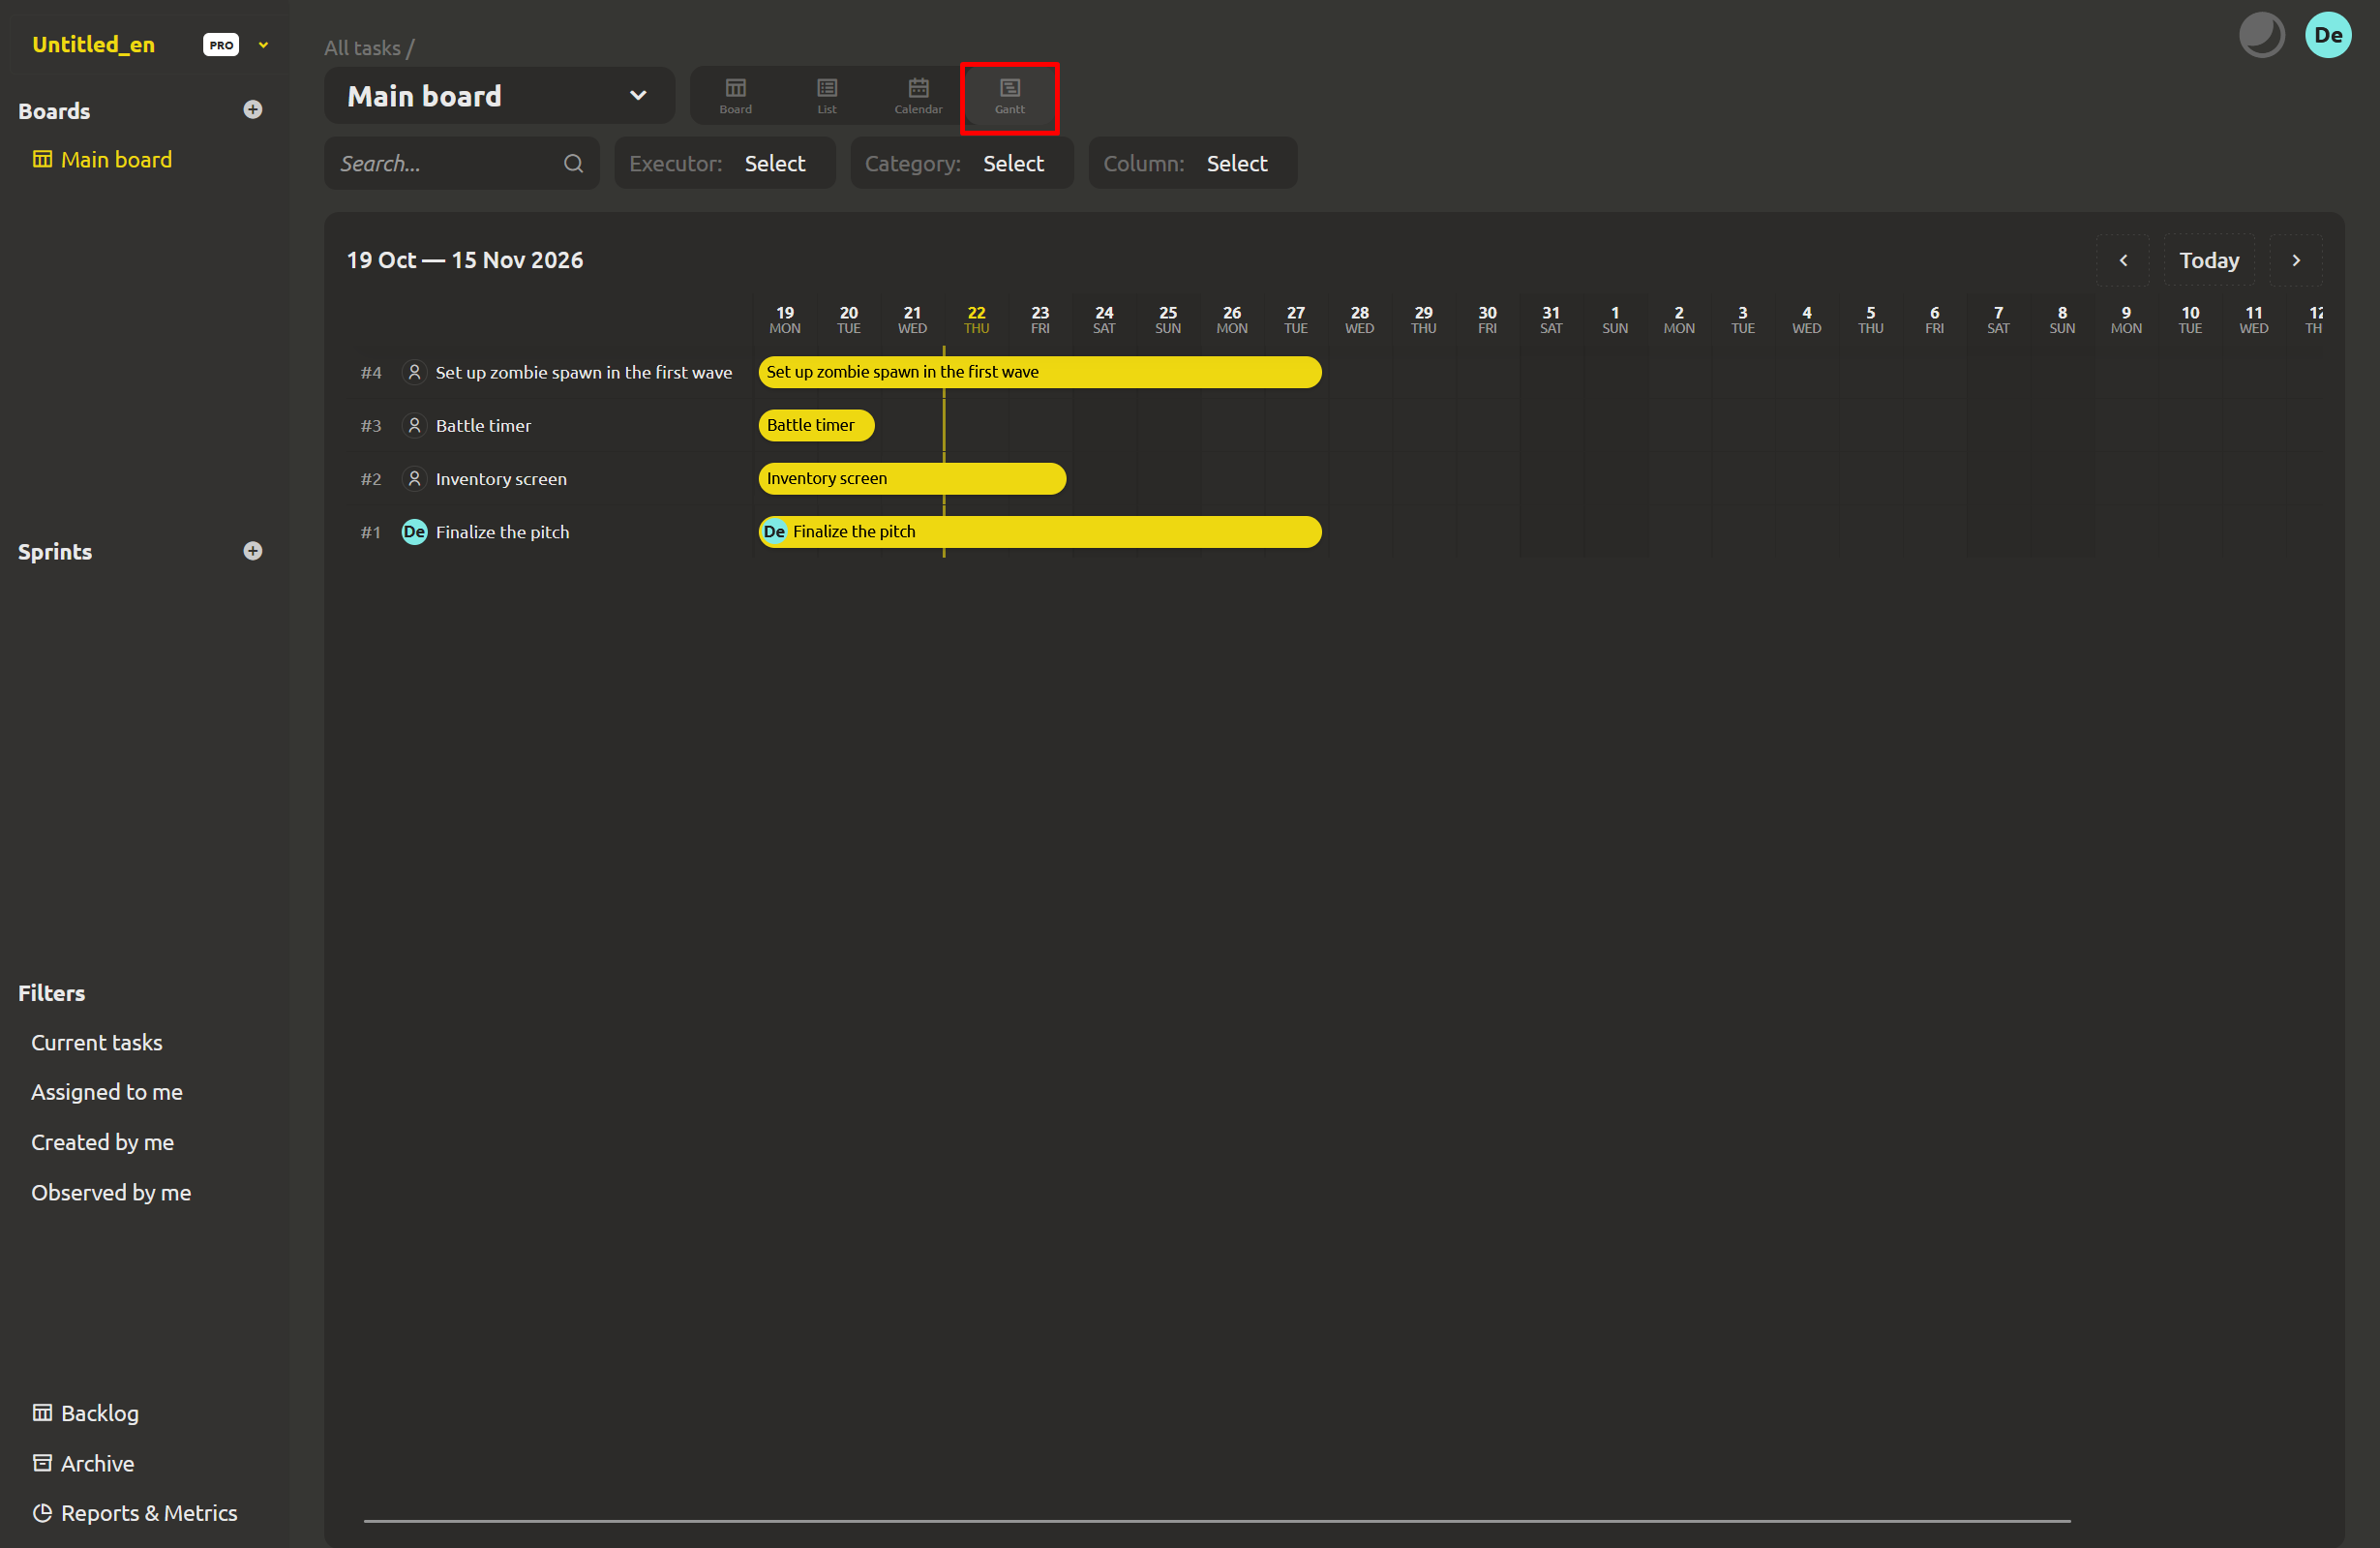Screen dimensions: 2380x1548
Task: Click the PRO badge
Action: 221,45
